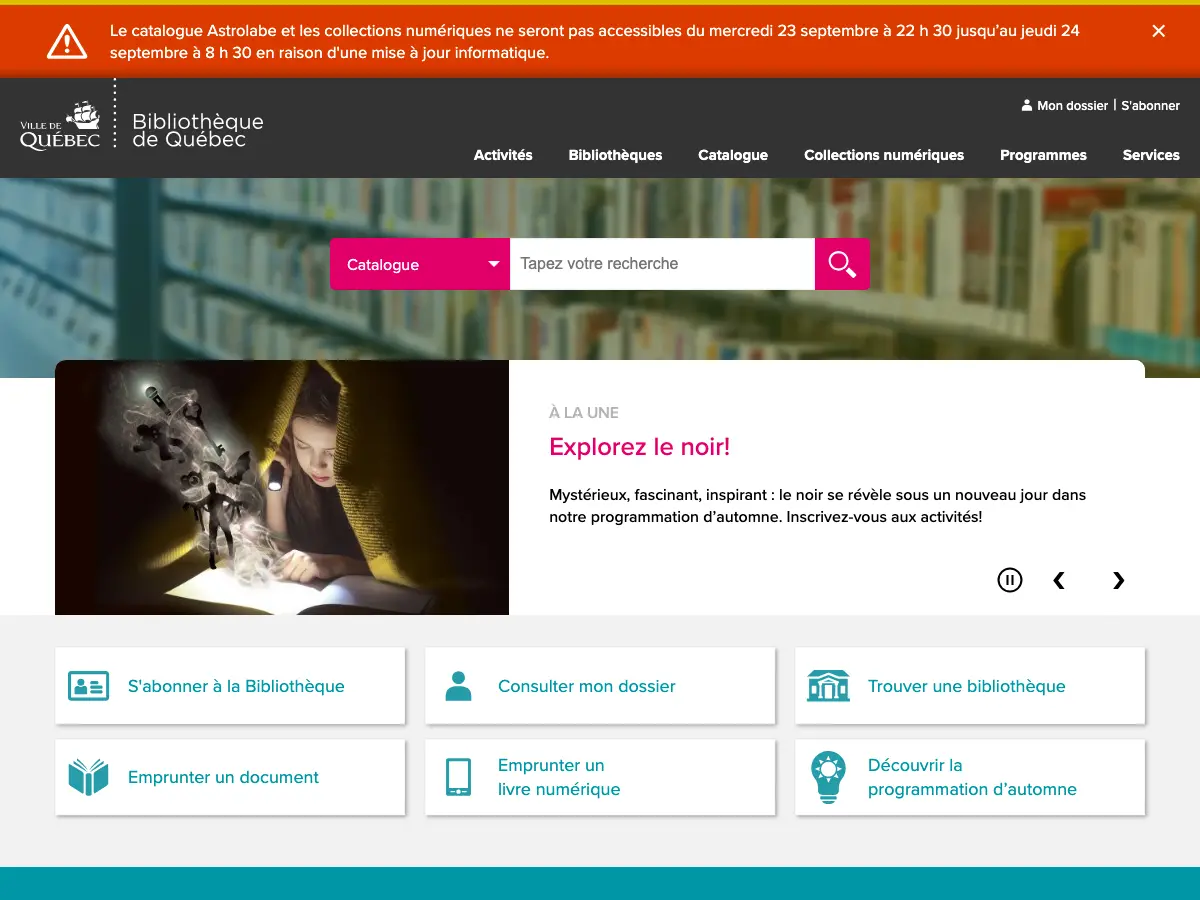Open the Programmes menu
Image resolution: width=1200 pixels, height=900 pixels.
[1043, 155]
